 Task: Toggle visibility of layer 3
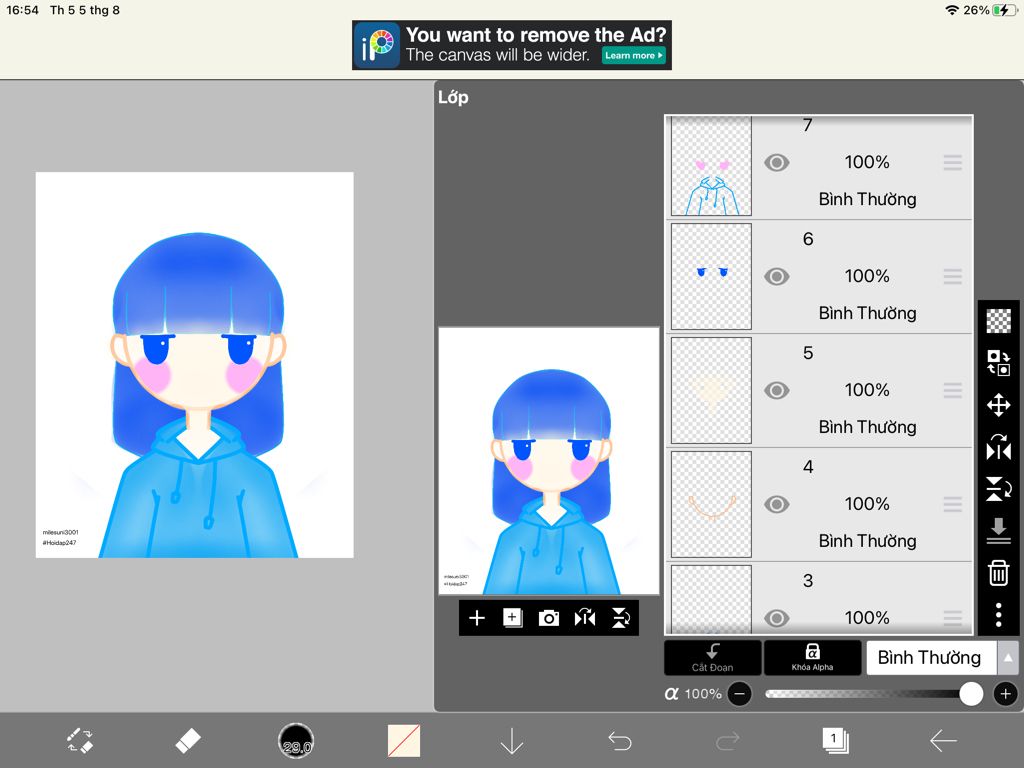pyautogui.click(x=776, y=618)
